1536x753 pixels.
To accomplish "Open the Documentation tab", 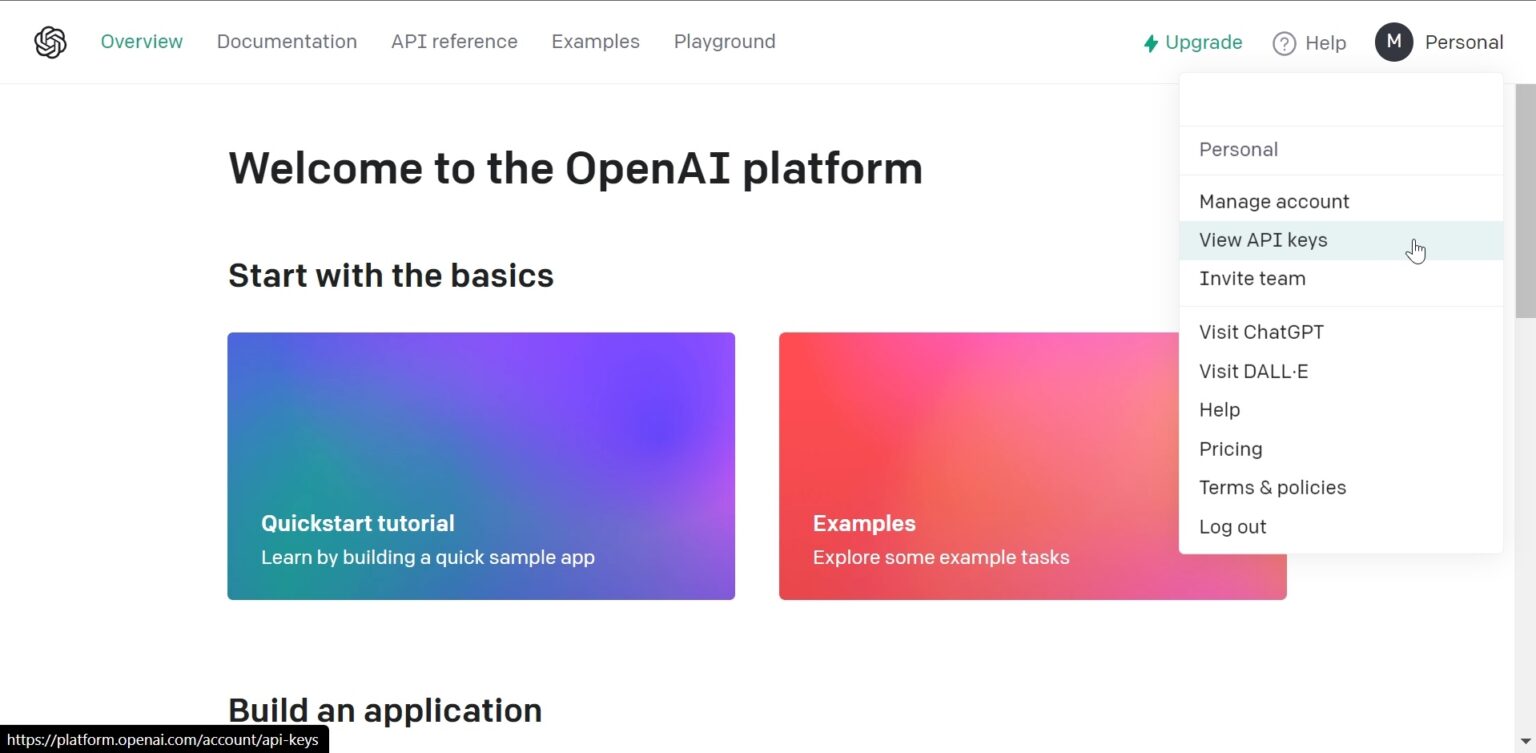I will (286, 42).
